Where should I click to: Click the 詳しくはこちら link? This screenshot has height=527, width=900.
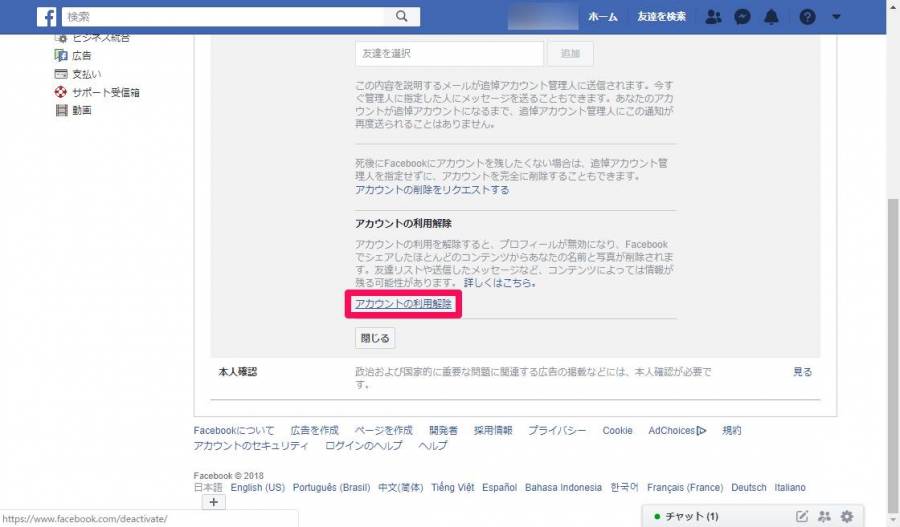point(499,282)
